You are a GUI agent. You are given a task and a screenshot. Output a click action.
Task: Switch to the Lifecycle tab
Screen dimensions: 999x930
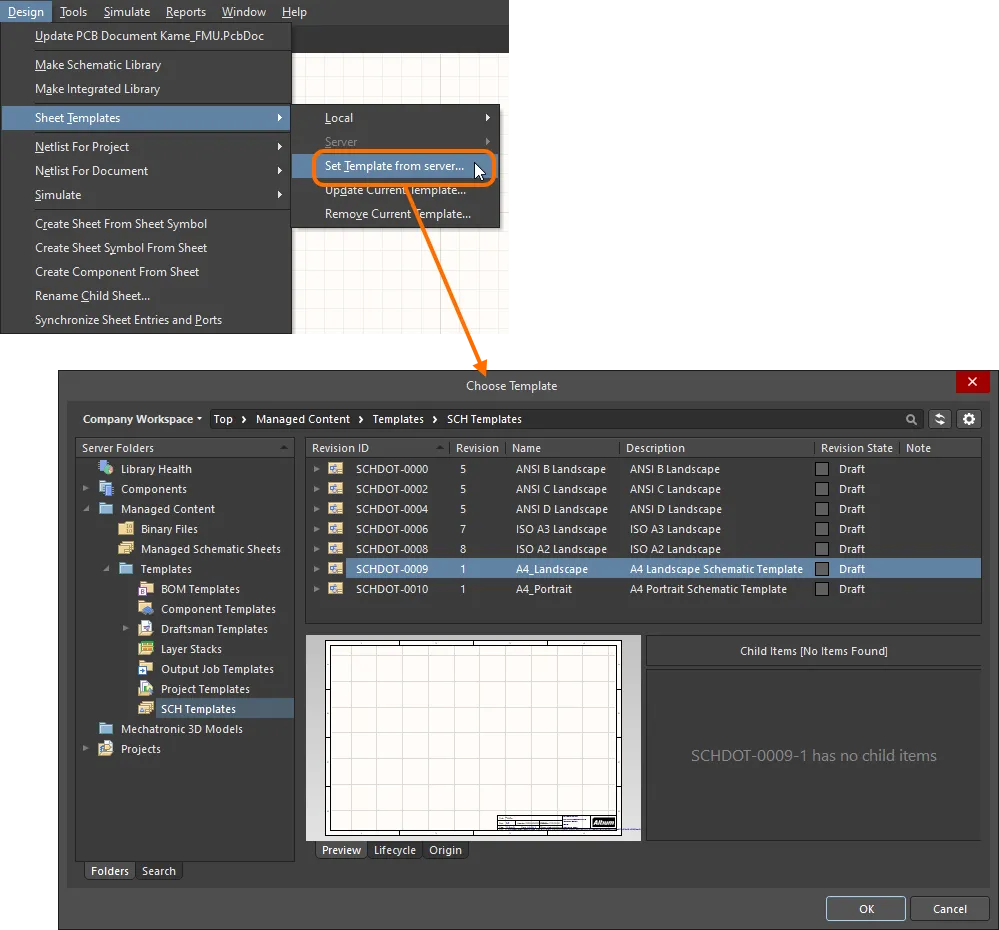394,850
